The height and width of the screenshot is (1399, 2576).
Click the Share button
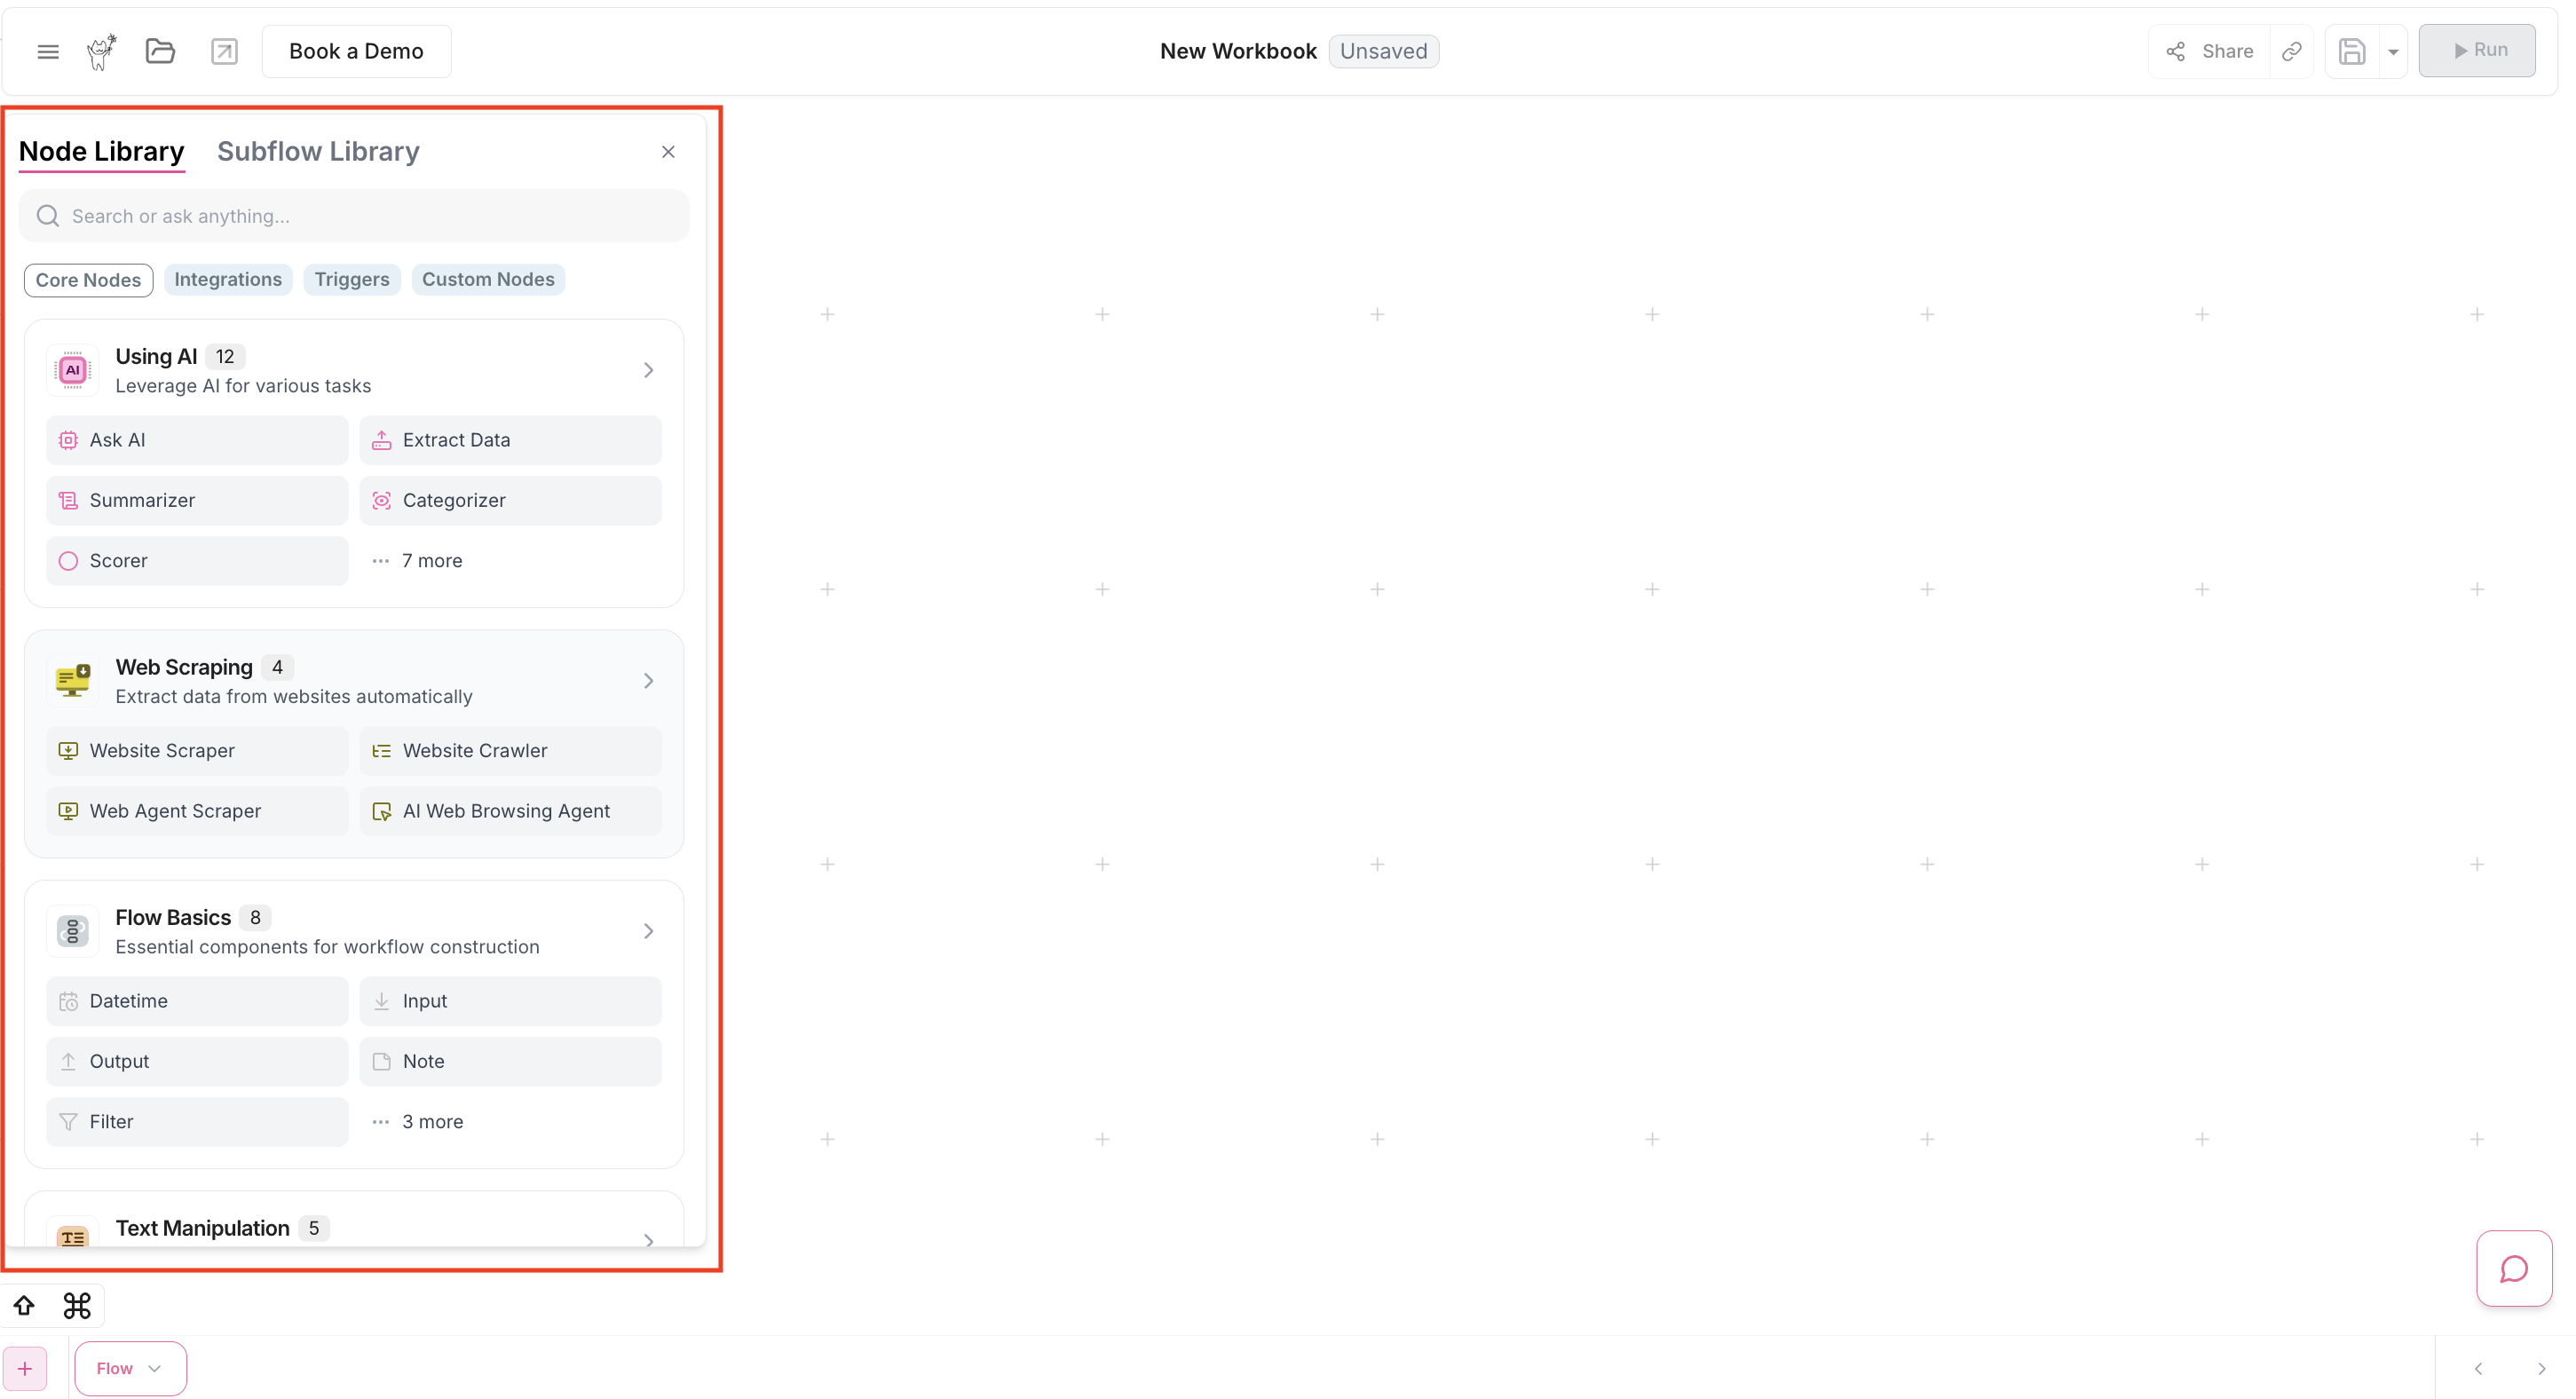2210,51
